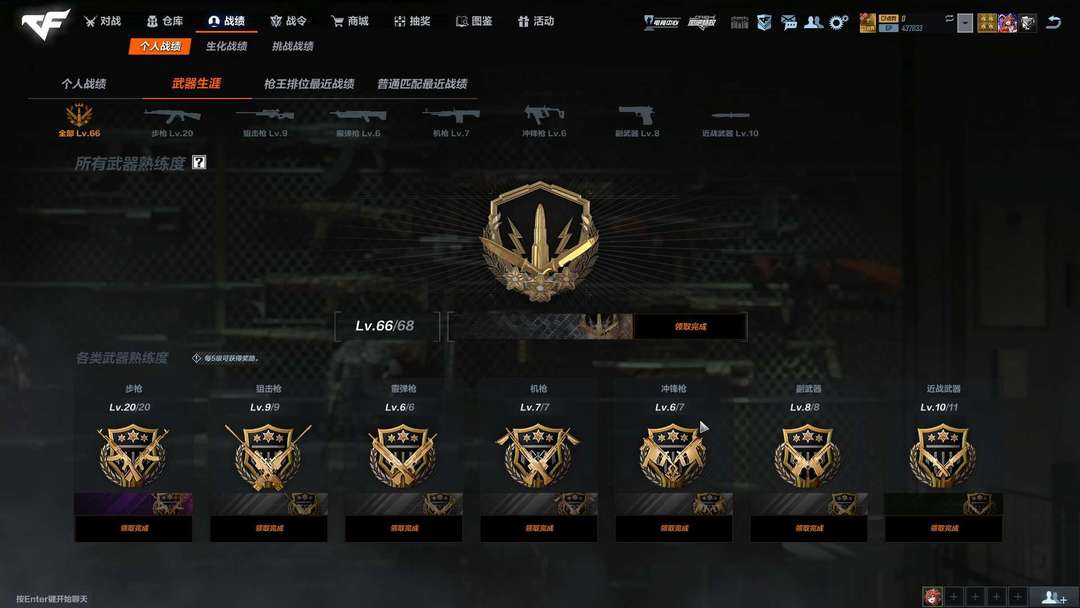
Task: Open the 枪王排位最近战绩 tab
Action: (309, 84)
